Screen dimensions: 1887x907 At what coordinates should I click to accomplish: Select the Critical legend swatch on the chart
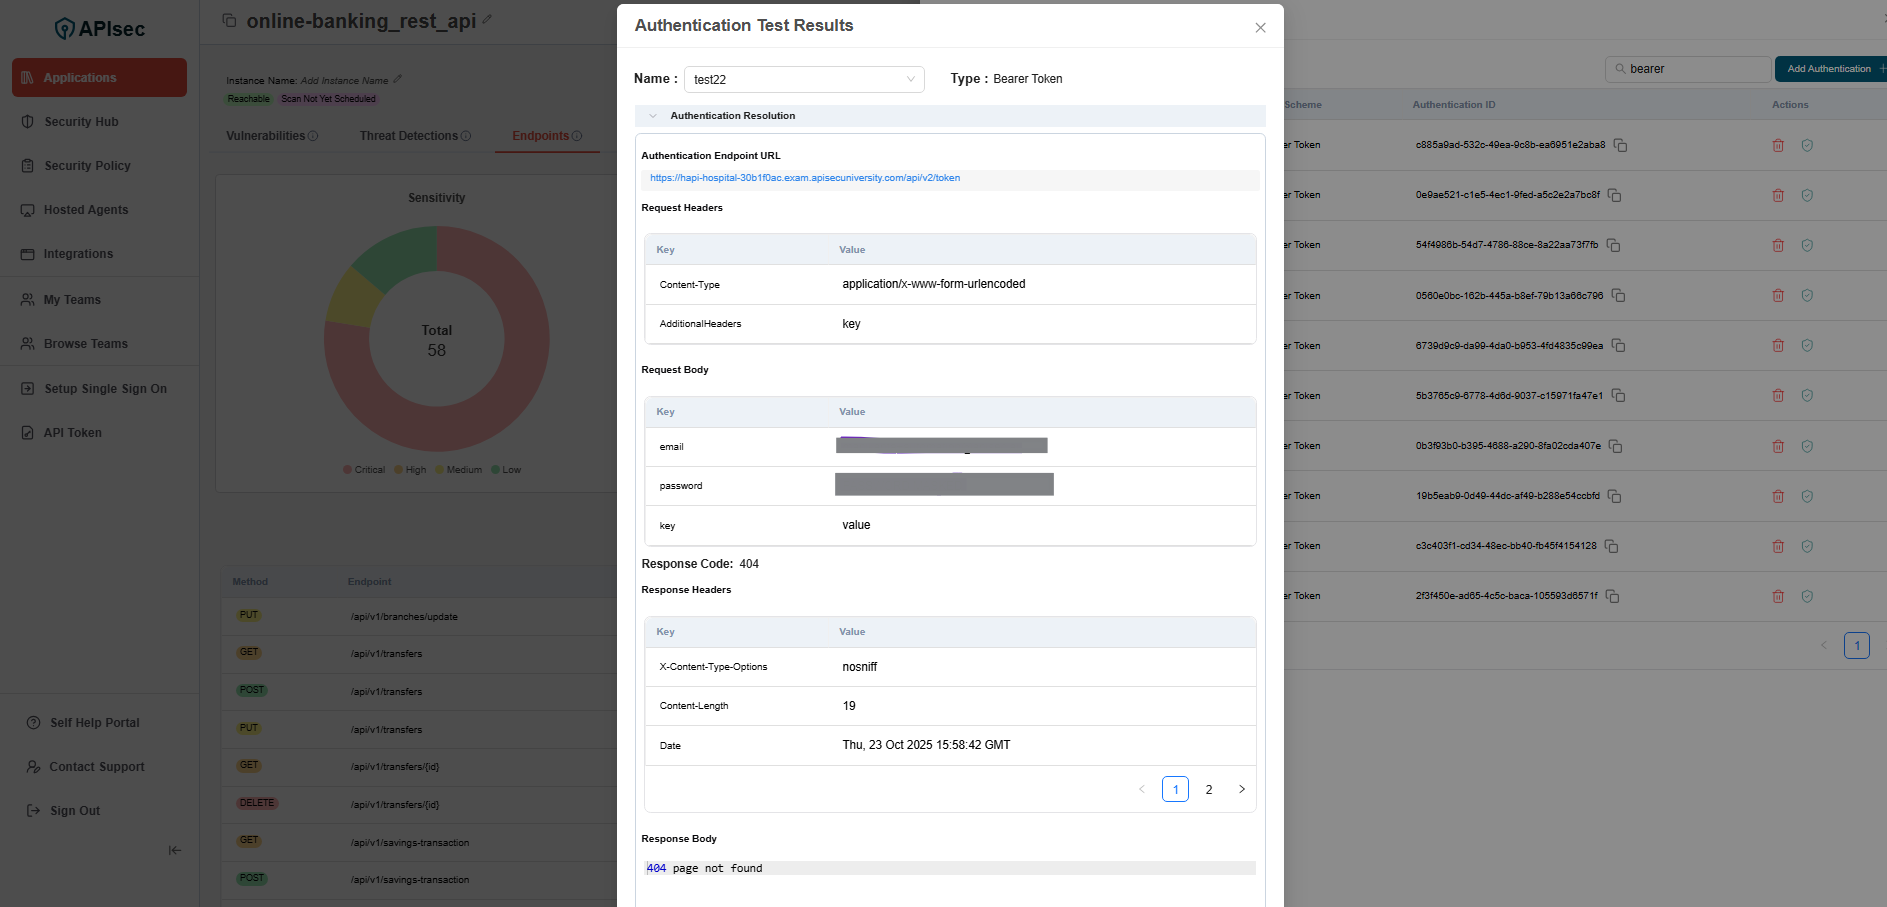tap(349, 469)
